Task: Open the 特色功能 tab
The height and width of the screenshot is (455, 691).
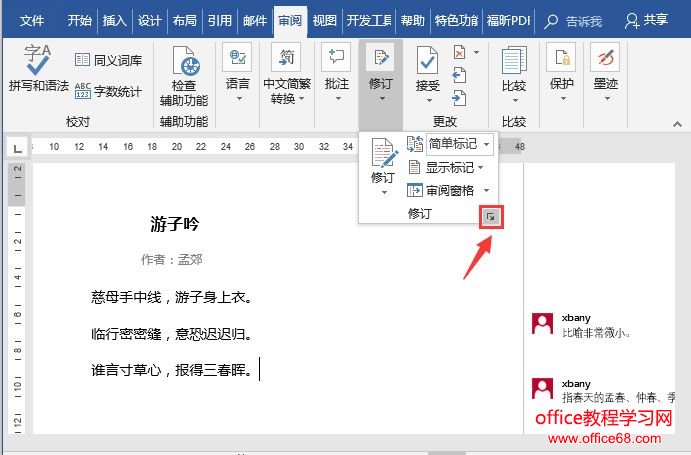Action: click(x=456, y=20)
